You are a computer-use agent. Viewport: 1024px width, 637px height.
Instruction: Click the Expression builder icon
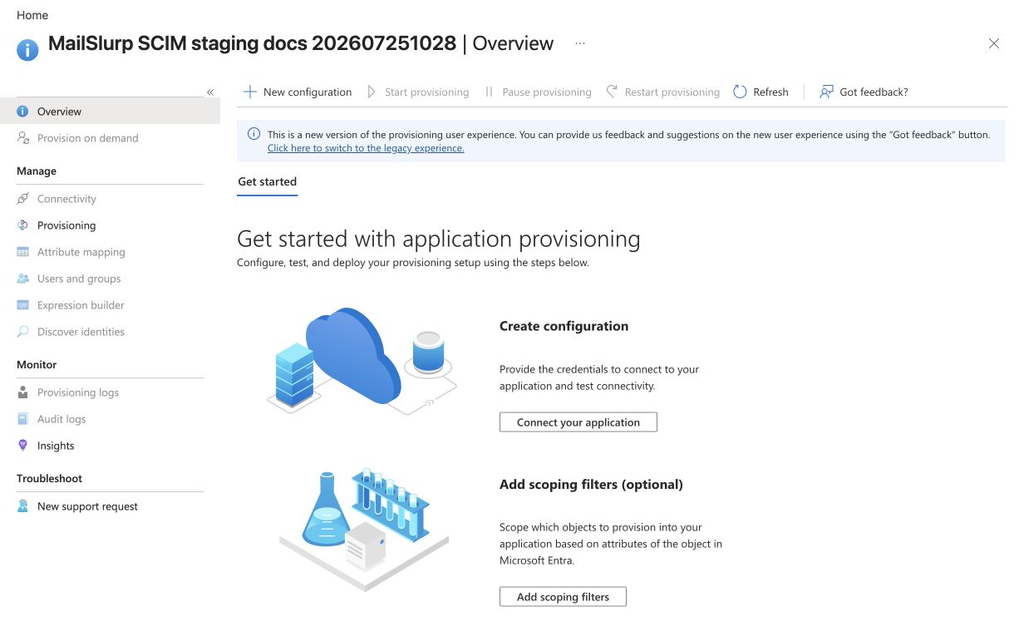point(23,305)
